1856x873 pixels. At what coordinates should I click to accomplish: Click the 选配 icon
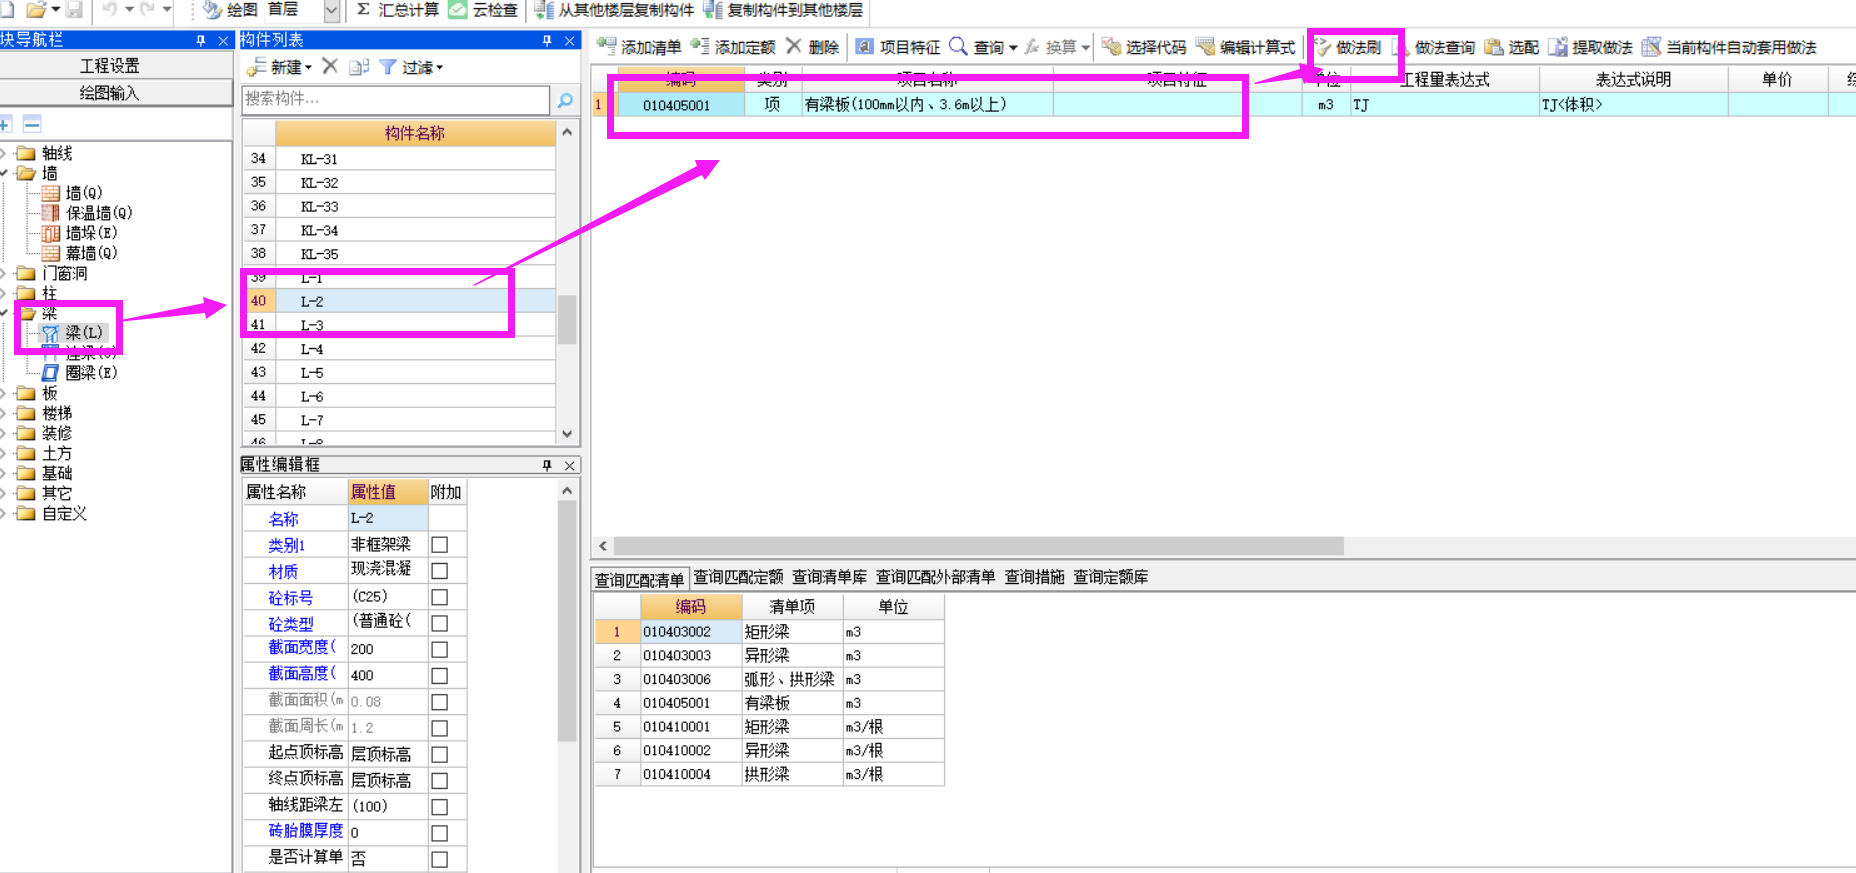coord(1494,46)
